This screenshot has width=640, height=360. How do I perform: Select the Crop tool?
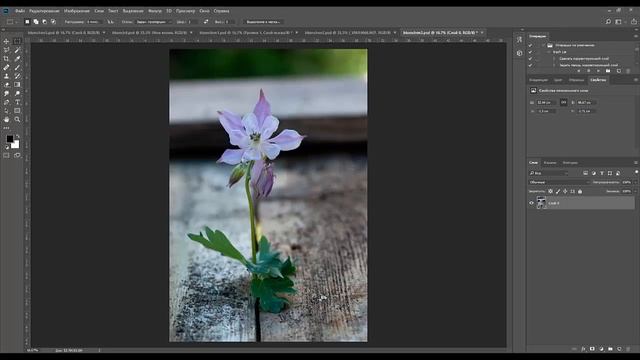6,59
